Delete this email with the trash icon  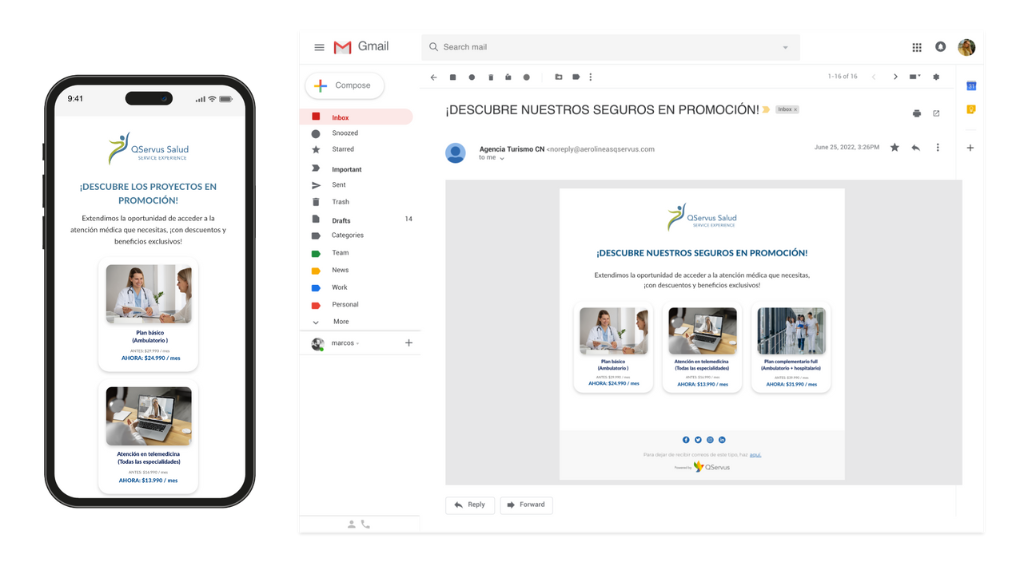(490, 77)
